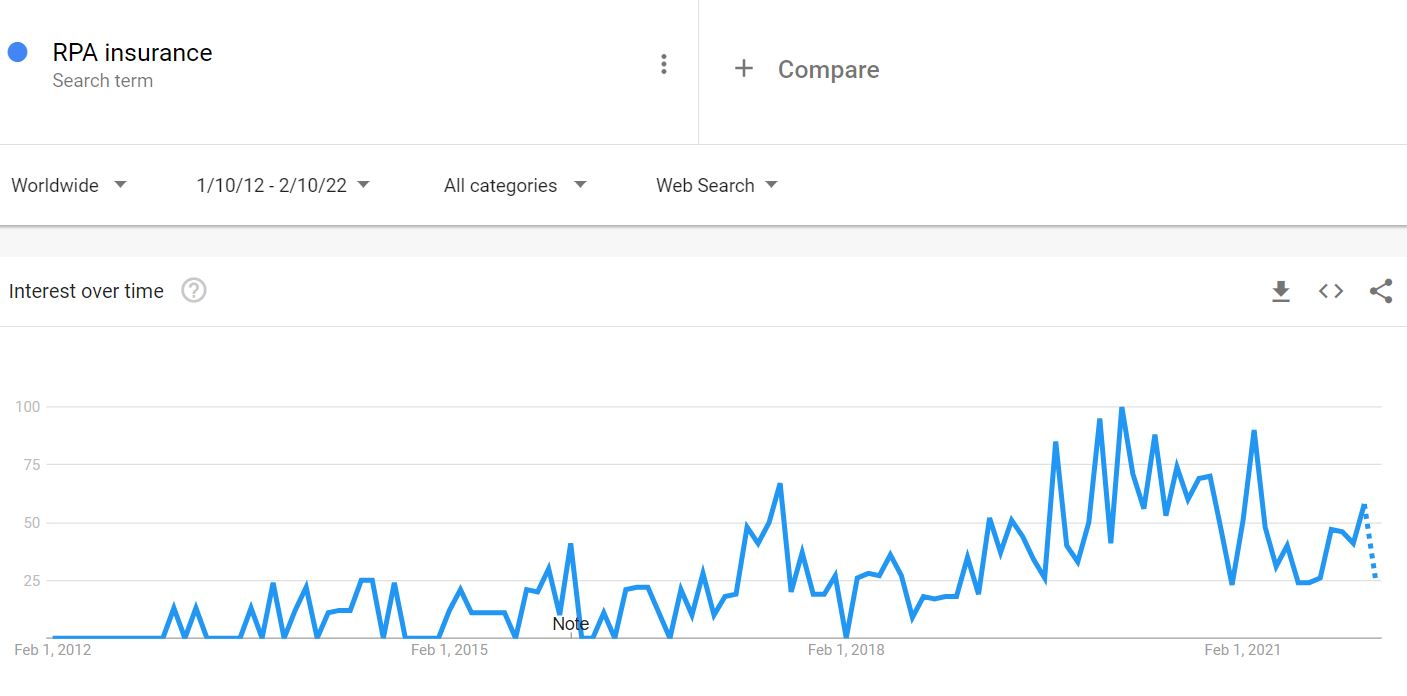Click the Interest over time heading
Image resolution: width=1407 pixels, height=696 pixels.
pyautogui.click(x=86, y=291)
